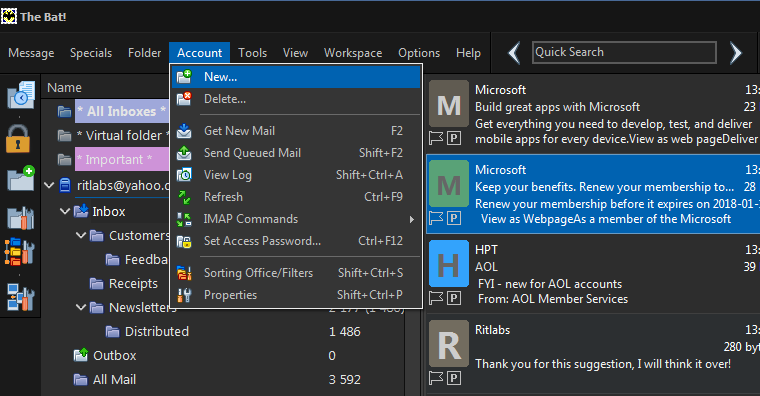The width and height of the screenshot is (760, 396).
Task: Click the account properties bottom sidebar icon
Action: pos(20,297)
